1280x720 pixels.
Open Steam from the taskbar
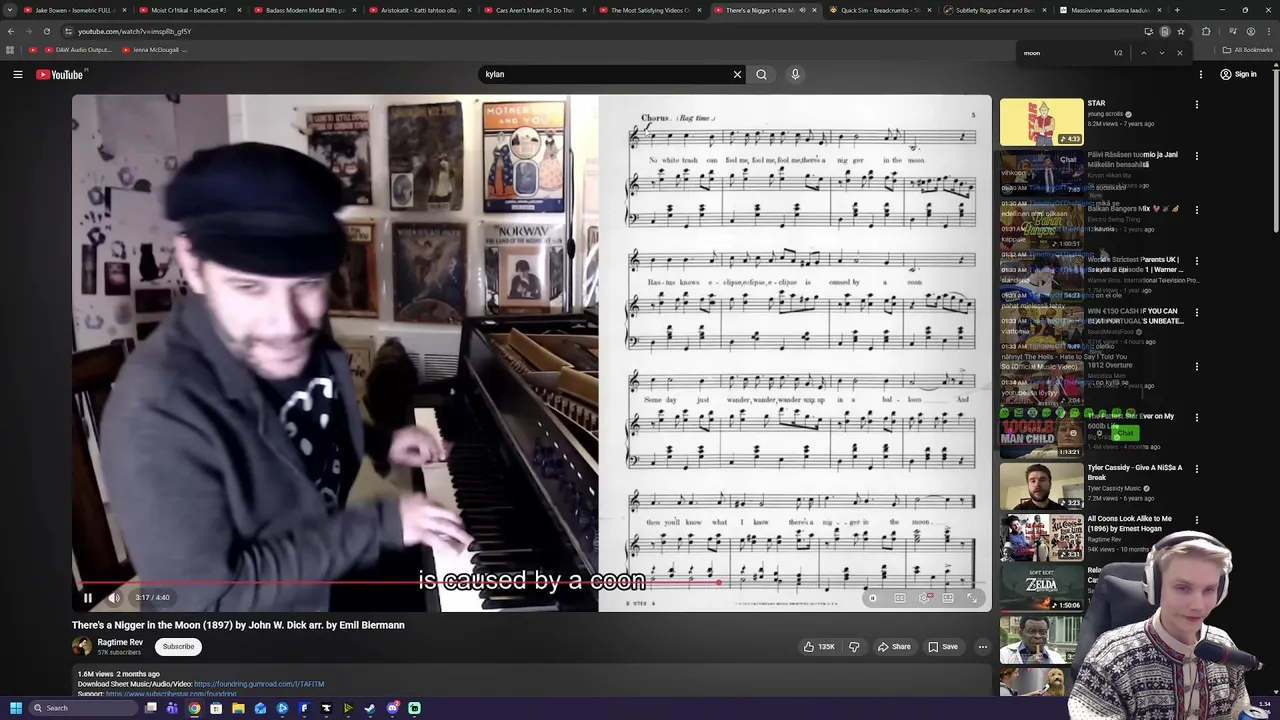(370, 708)
